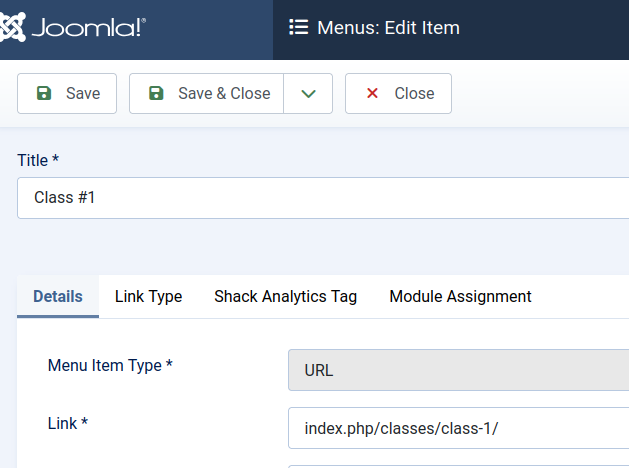Viewport: 629px width, 468px height.
Task: Click the Save button
Action: point(67,93)
